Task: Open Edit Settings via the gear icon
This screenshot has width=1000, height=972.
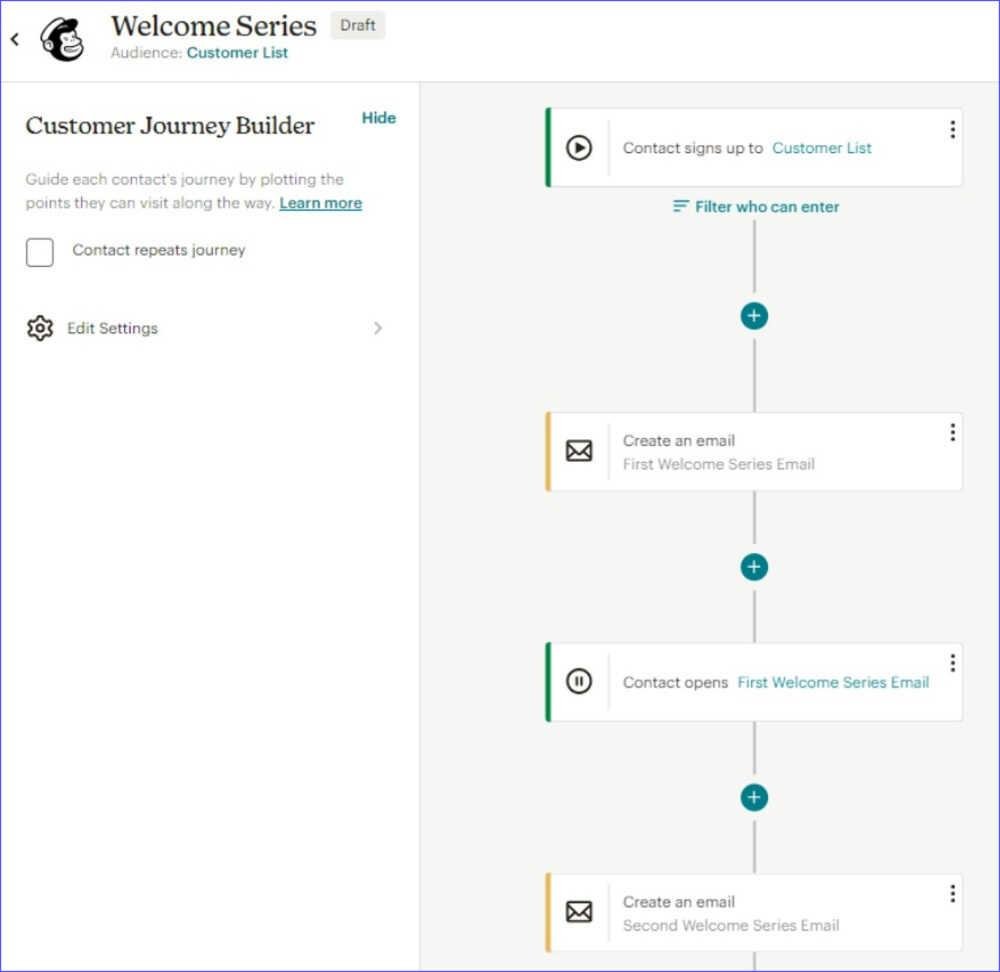Action: point(40,328)
